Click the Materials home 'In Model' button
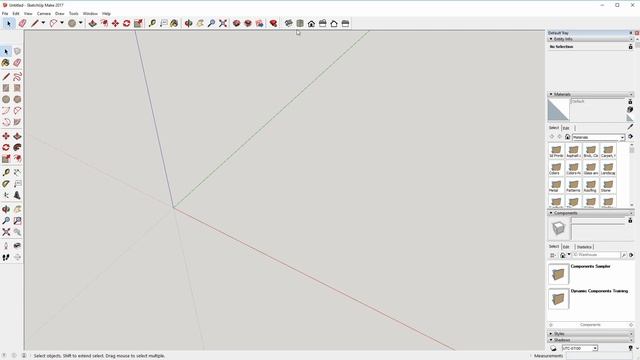 pyautogui.click(x=567, y=137)
